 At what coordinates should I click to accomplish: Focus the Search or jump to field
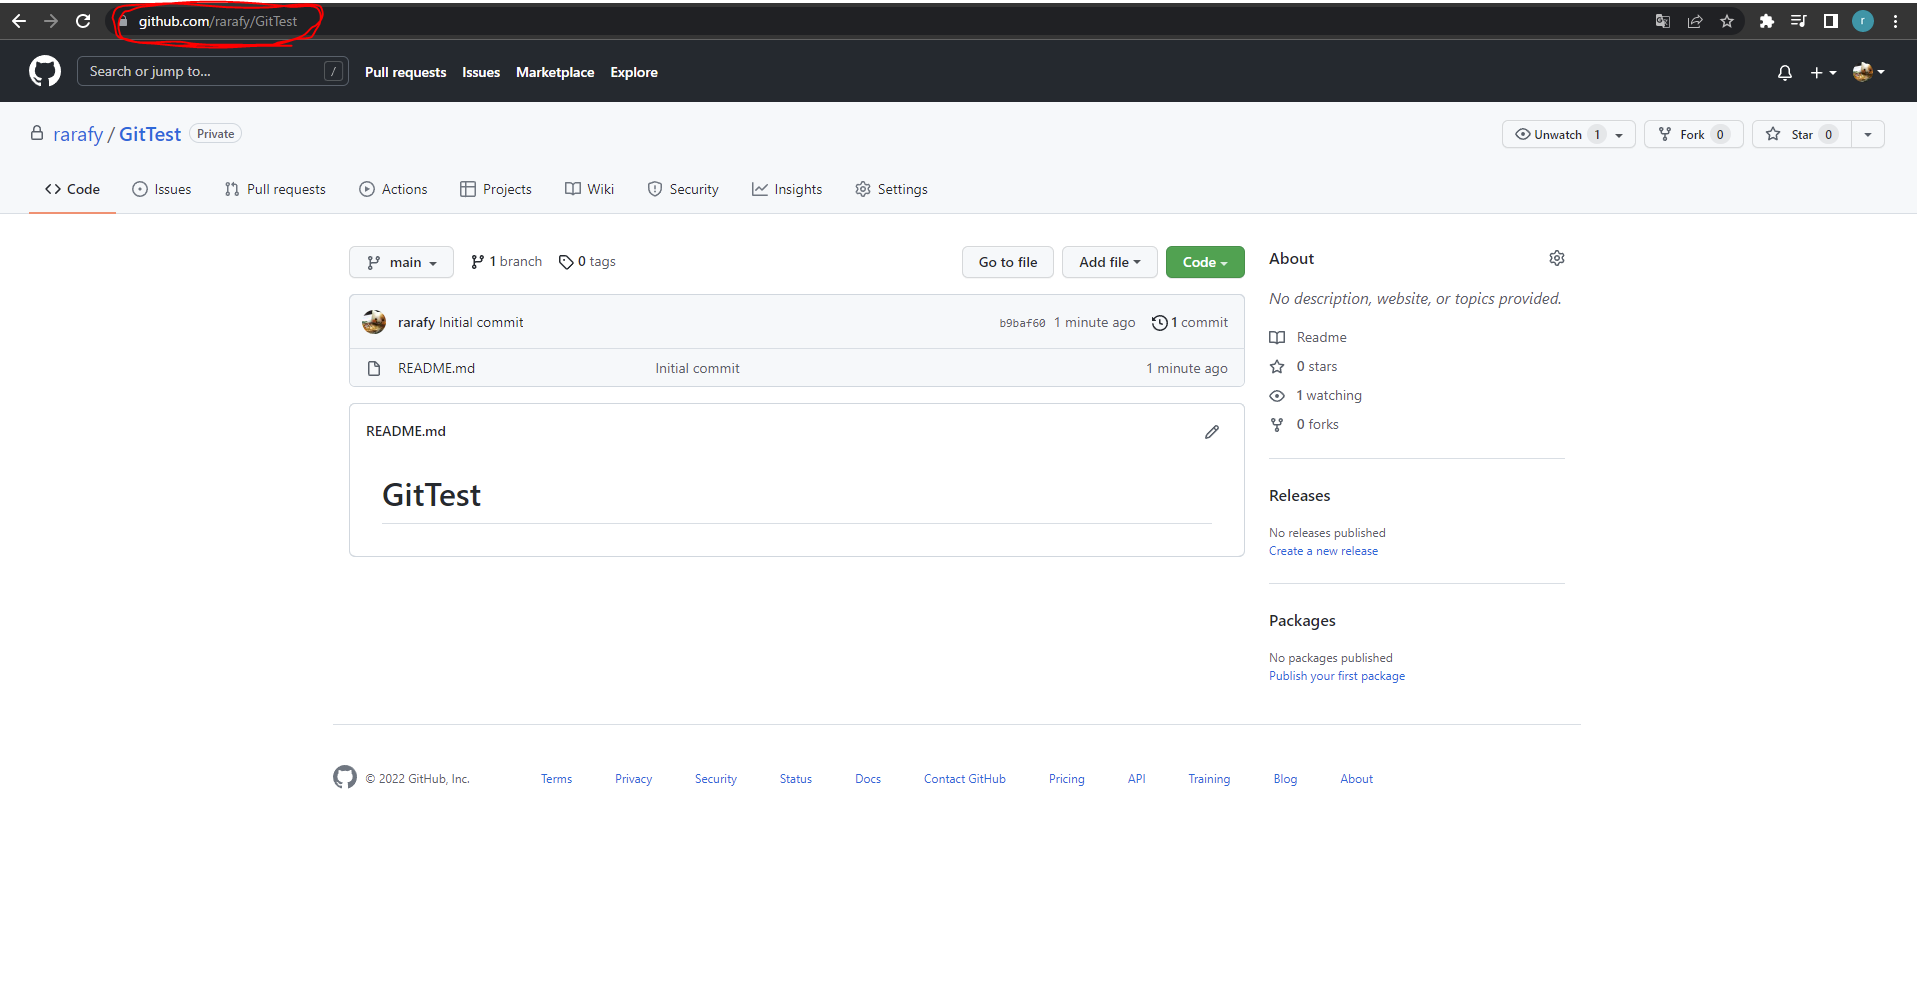(x=200, y=72)
